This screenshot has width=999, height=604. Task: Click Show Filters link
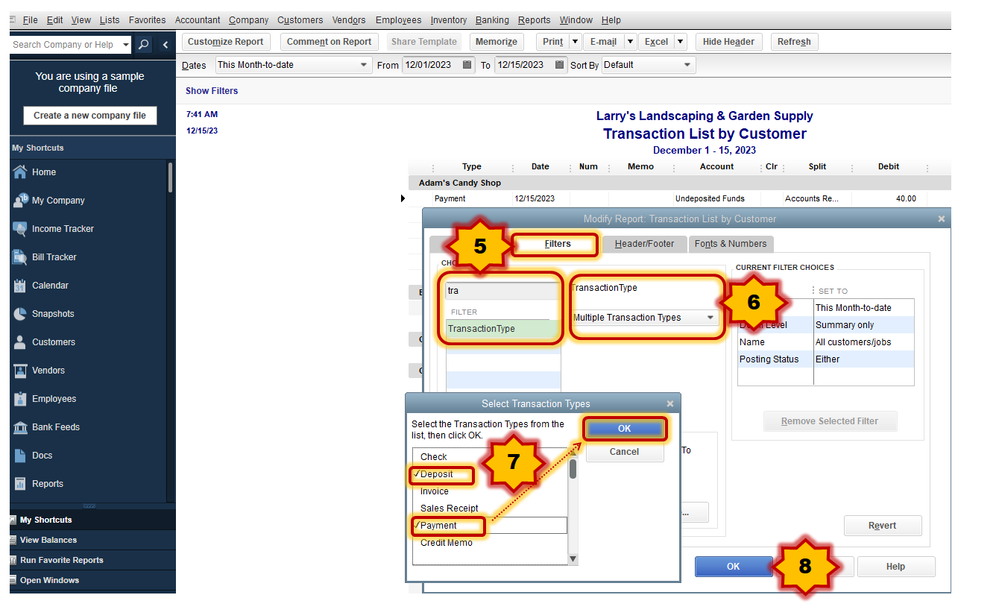[x=212, y=91]
